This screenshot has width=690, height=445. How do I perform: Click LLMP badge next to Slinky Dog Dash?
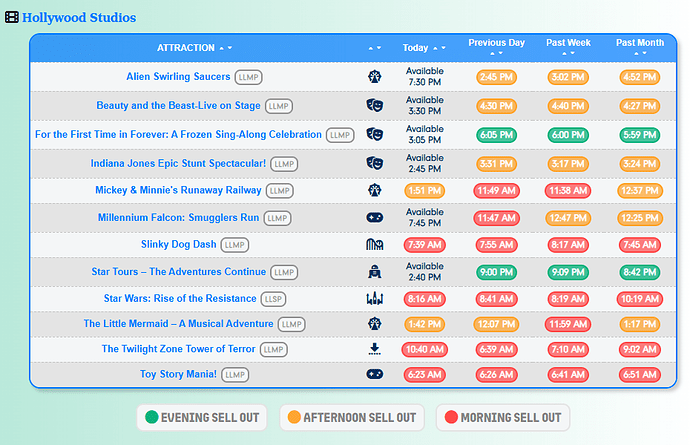(x=235, y=245)
